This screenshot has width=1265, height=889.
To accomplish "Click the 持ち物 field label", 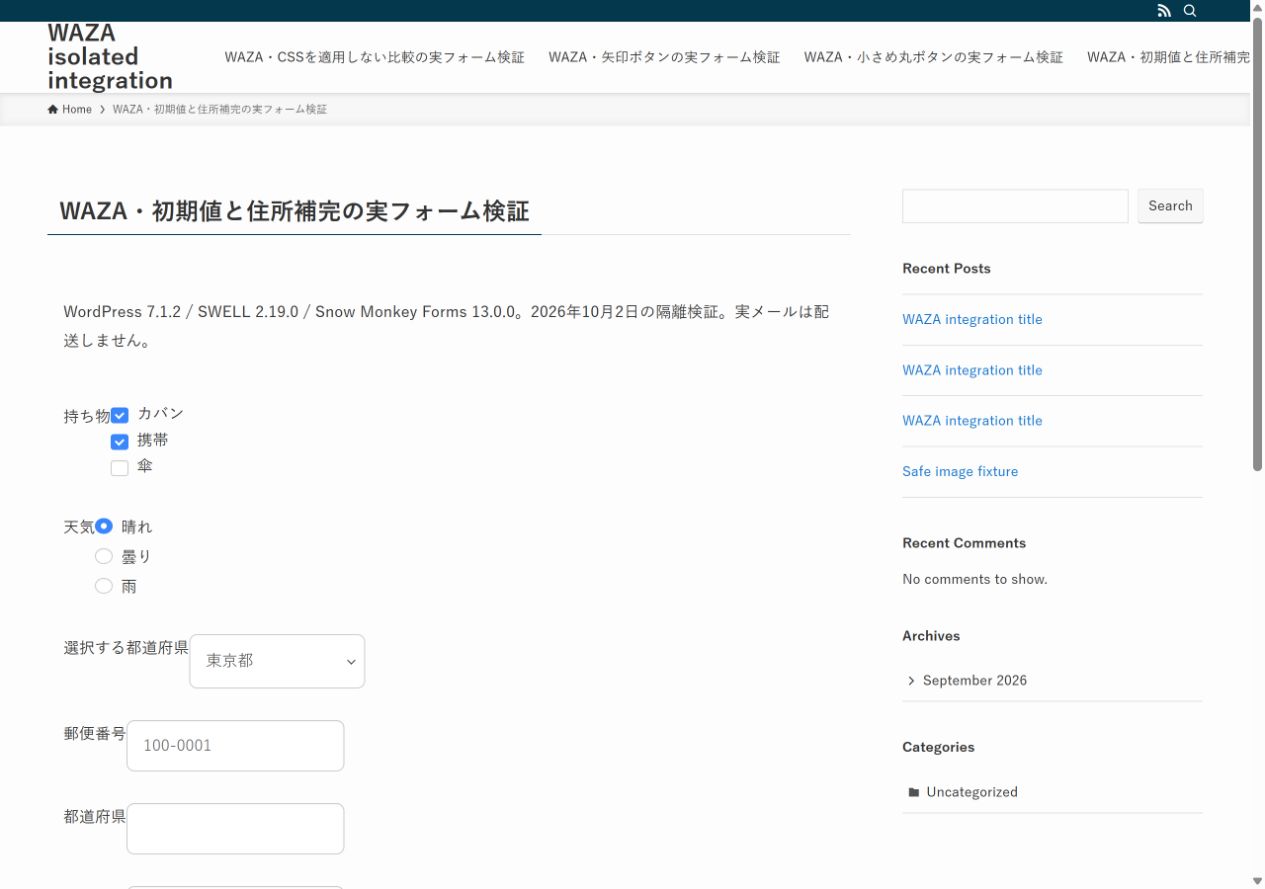I will click(87, 416).
